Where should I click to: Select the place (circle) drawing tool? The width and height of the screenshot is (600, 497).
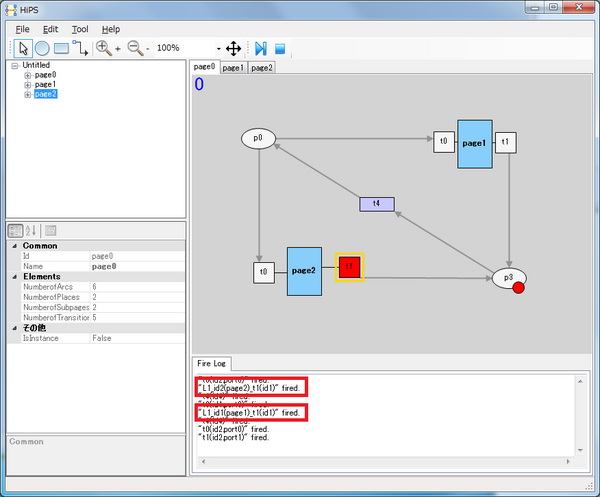pos(42,49)
